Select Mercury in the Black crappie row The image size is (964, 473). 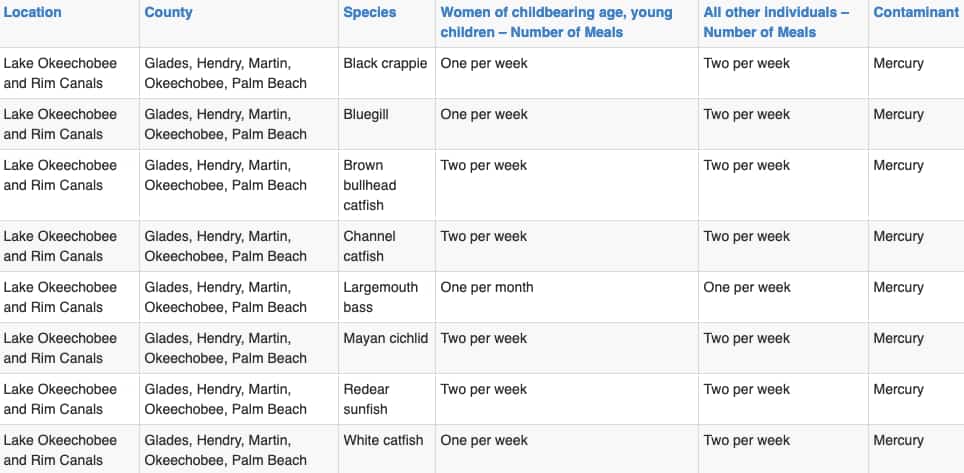coord(898,63)
